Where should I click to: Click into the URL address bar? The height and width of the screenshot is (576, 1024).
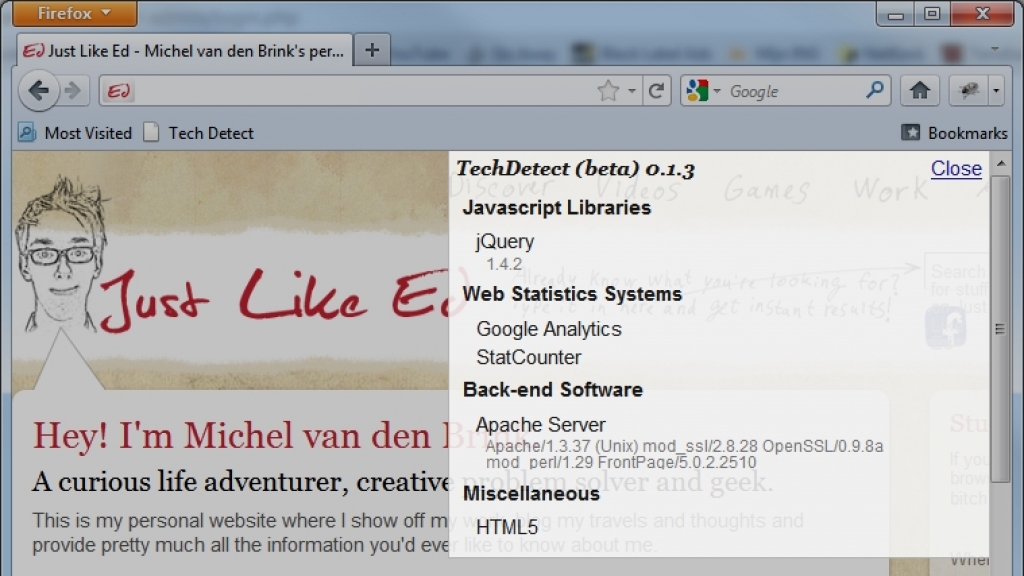coord(364,91)
